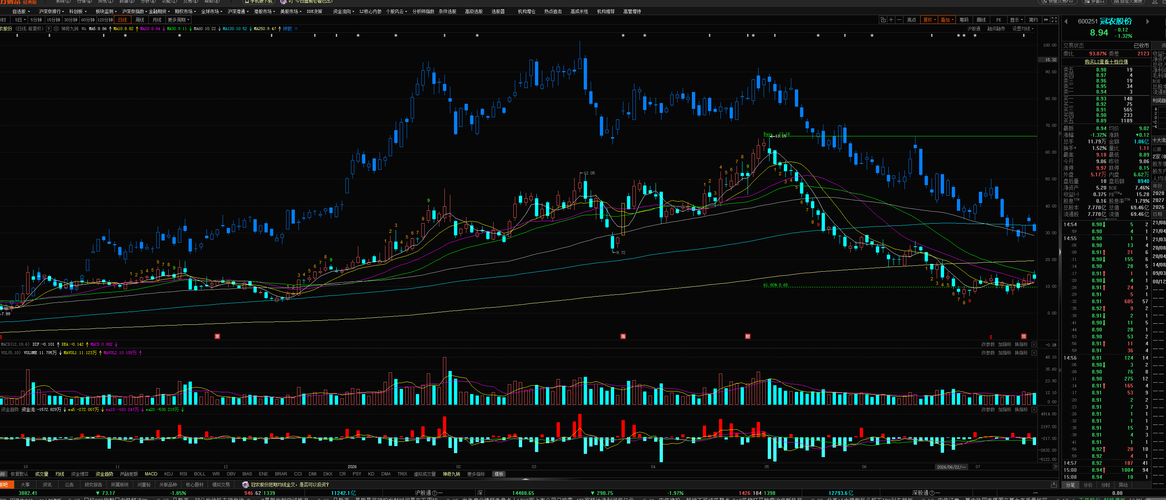Open the 设置均线 moving average settings dropdown
The image size is (1166, 500).
(x=1022, y=28)
